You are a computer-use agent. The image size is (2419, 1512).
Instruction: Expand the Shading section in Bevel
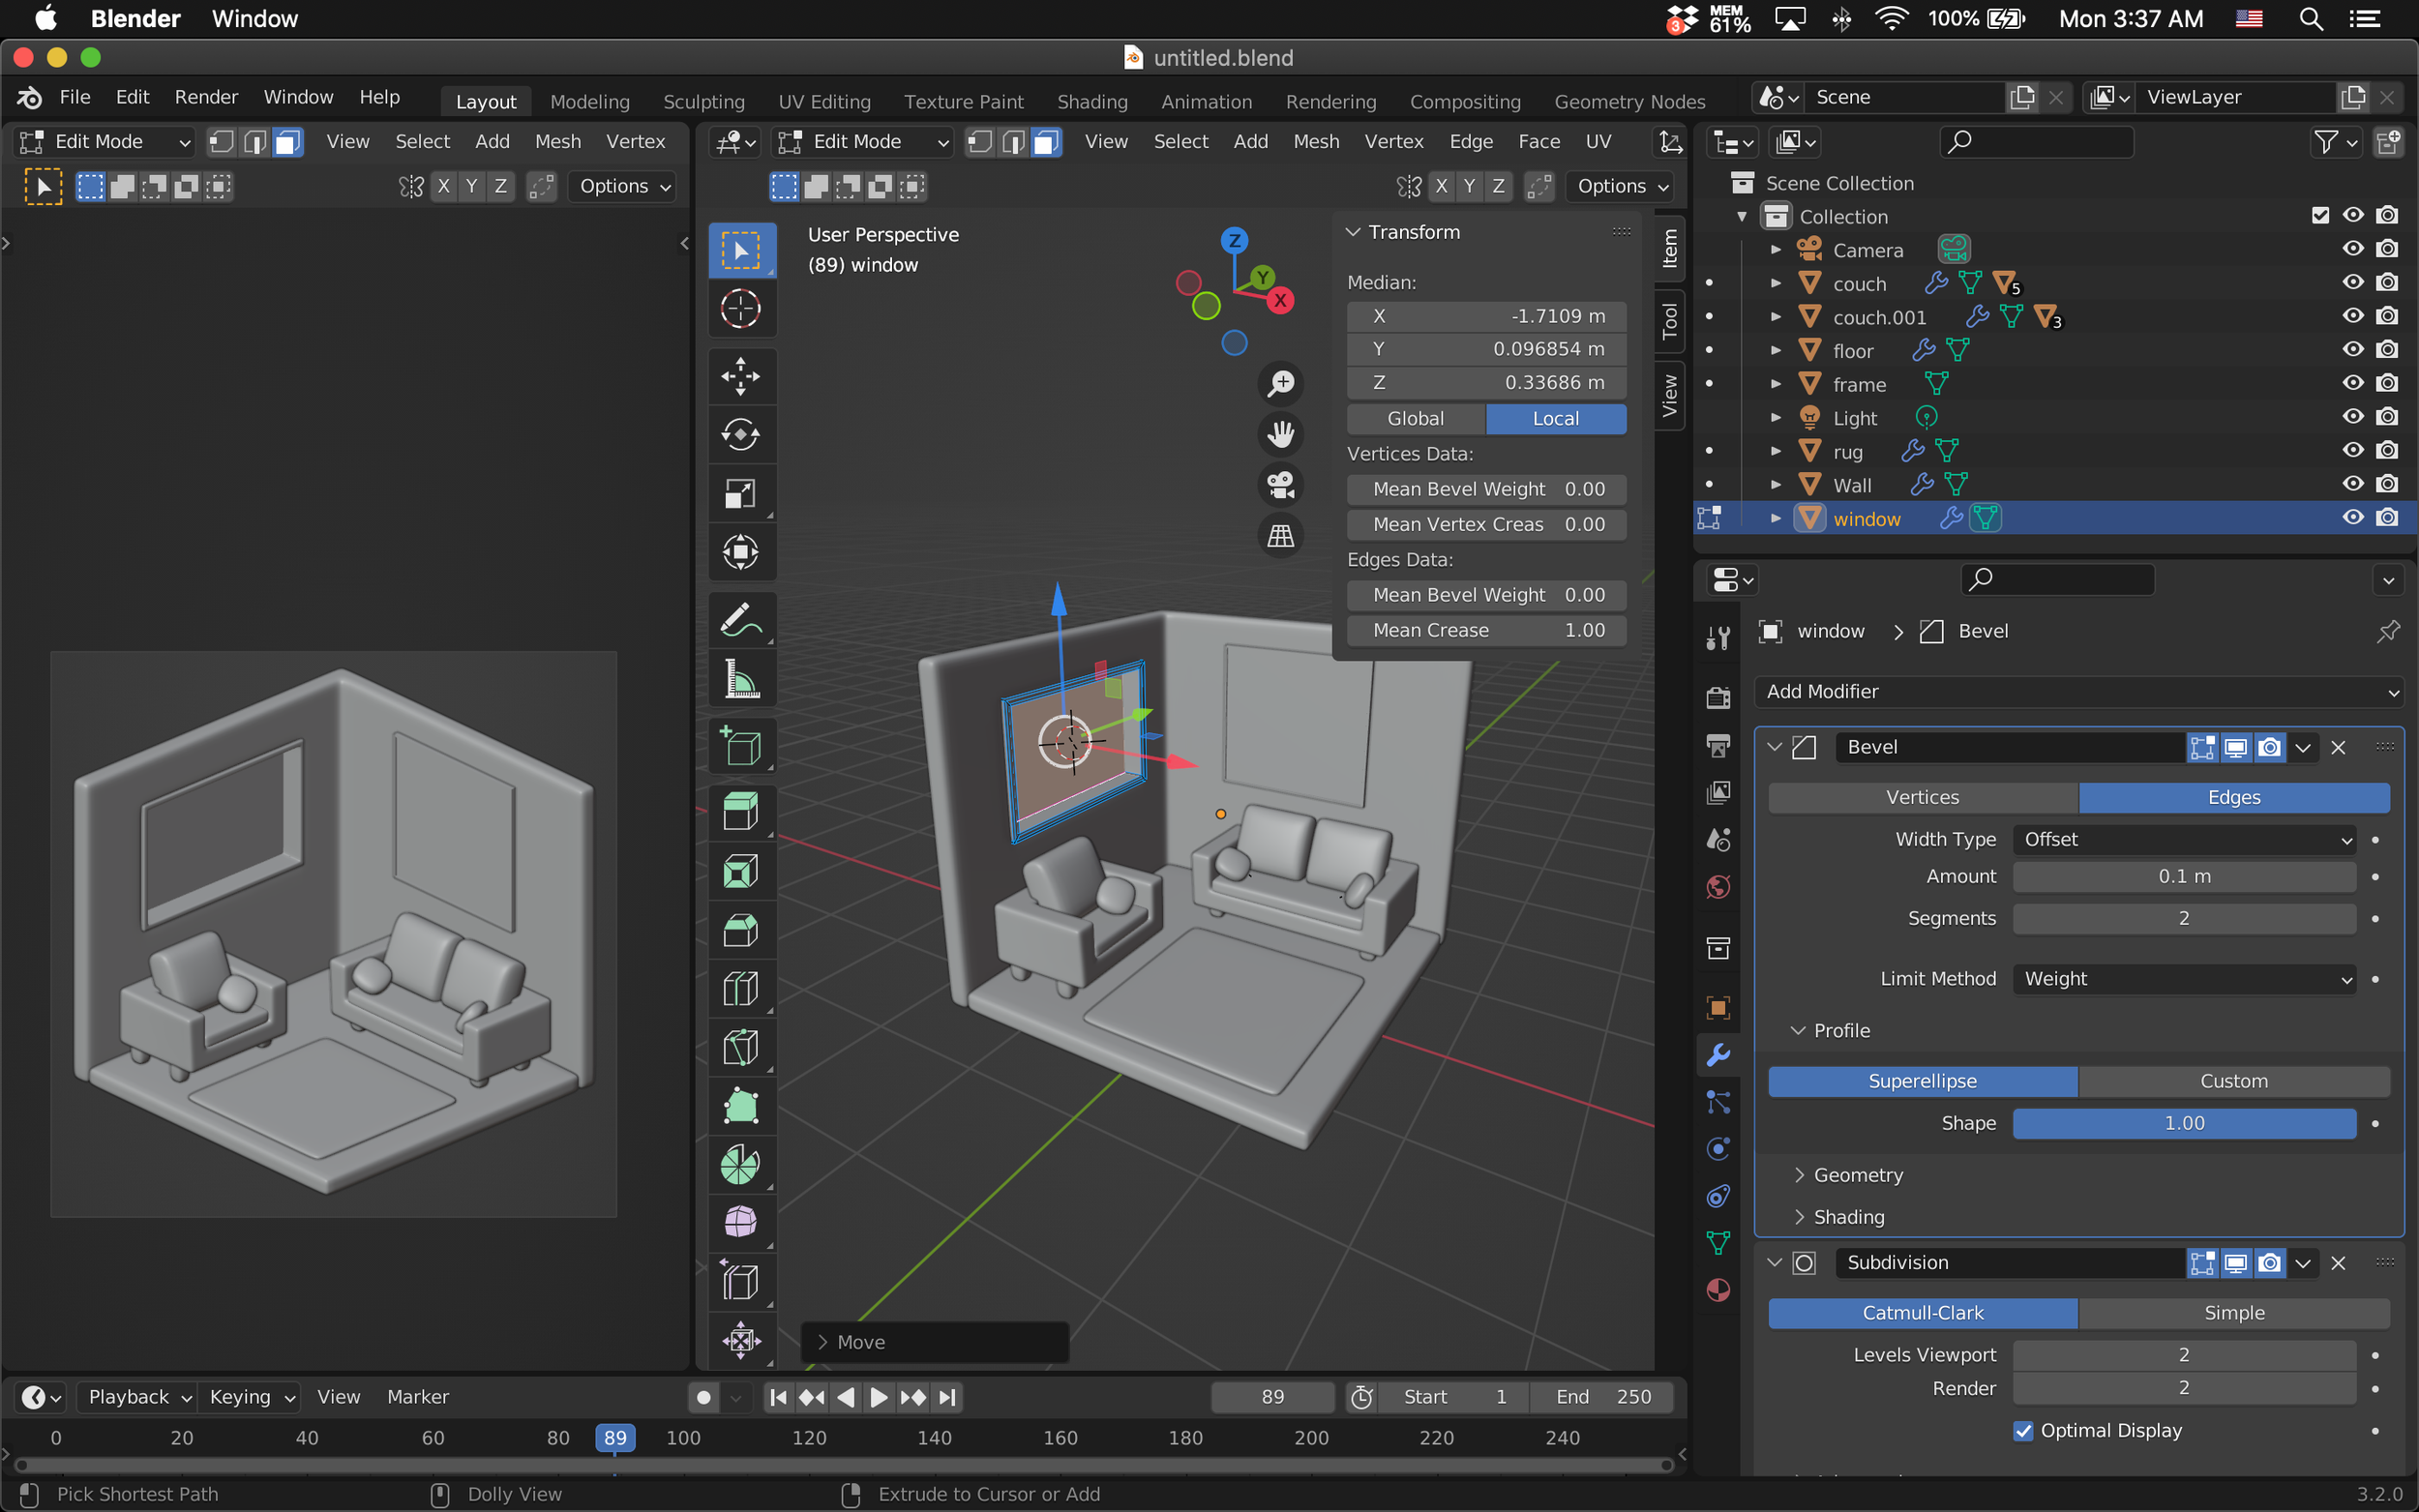(1848, 1217)
